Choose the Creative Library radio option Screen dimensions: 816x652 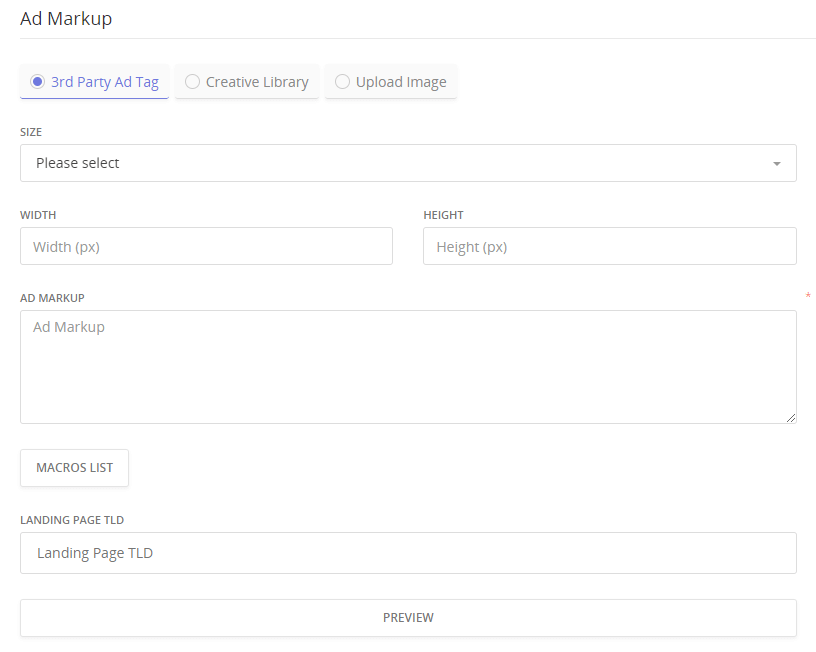click(193, 82)
